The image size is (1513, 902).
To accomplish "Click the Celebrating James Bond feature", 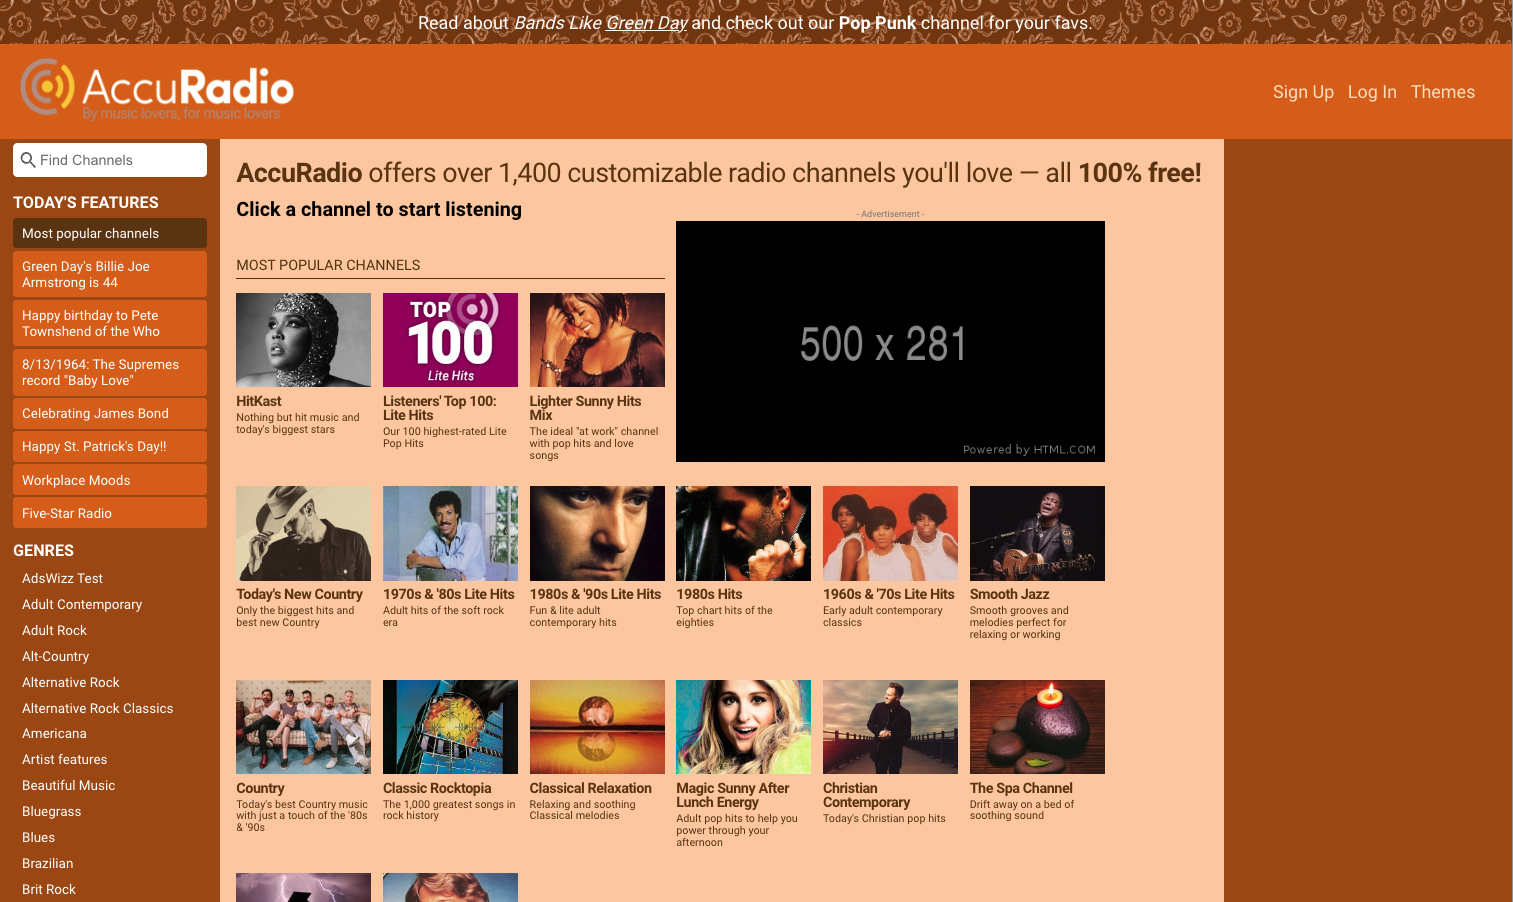I will (x=110, y=413).
